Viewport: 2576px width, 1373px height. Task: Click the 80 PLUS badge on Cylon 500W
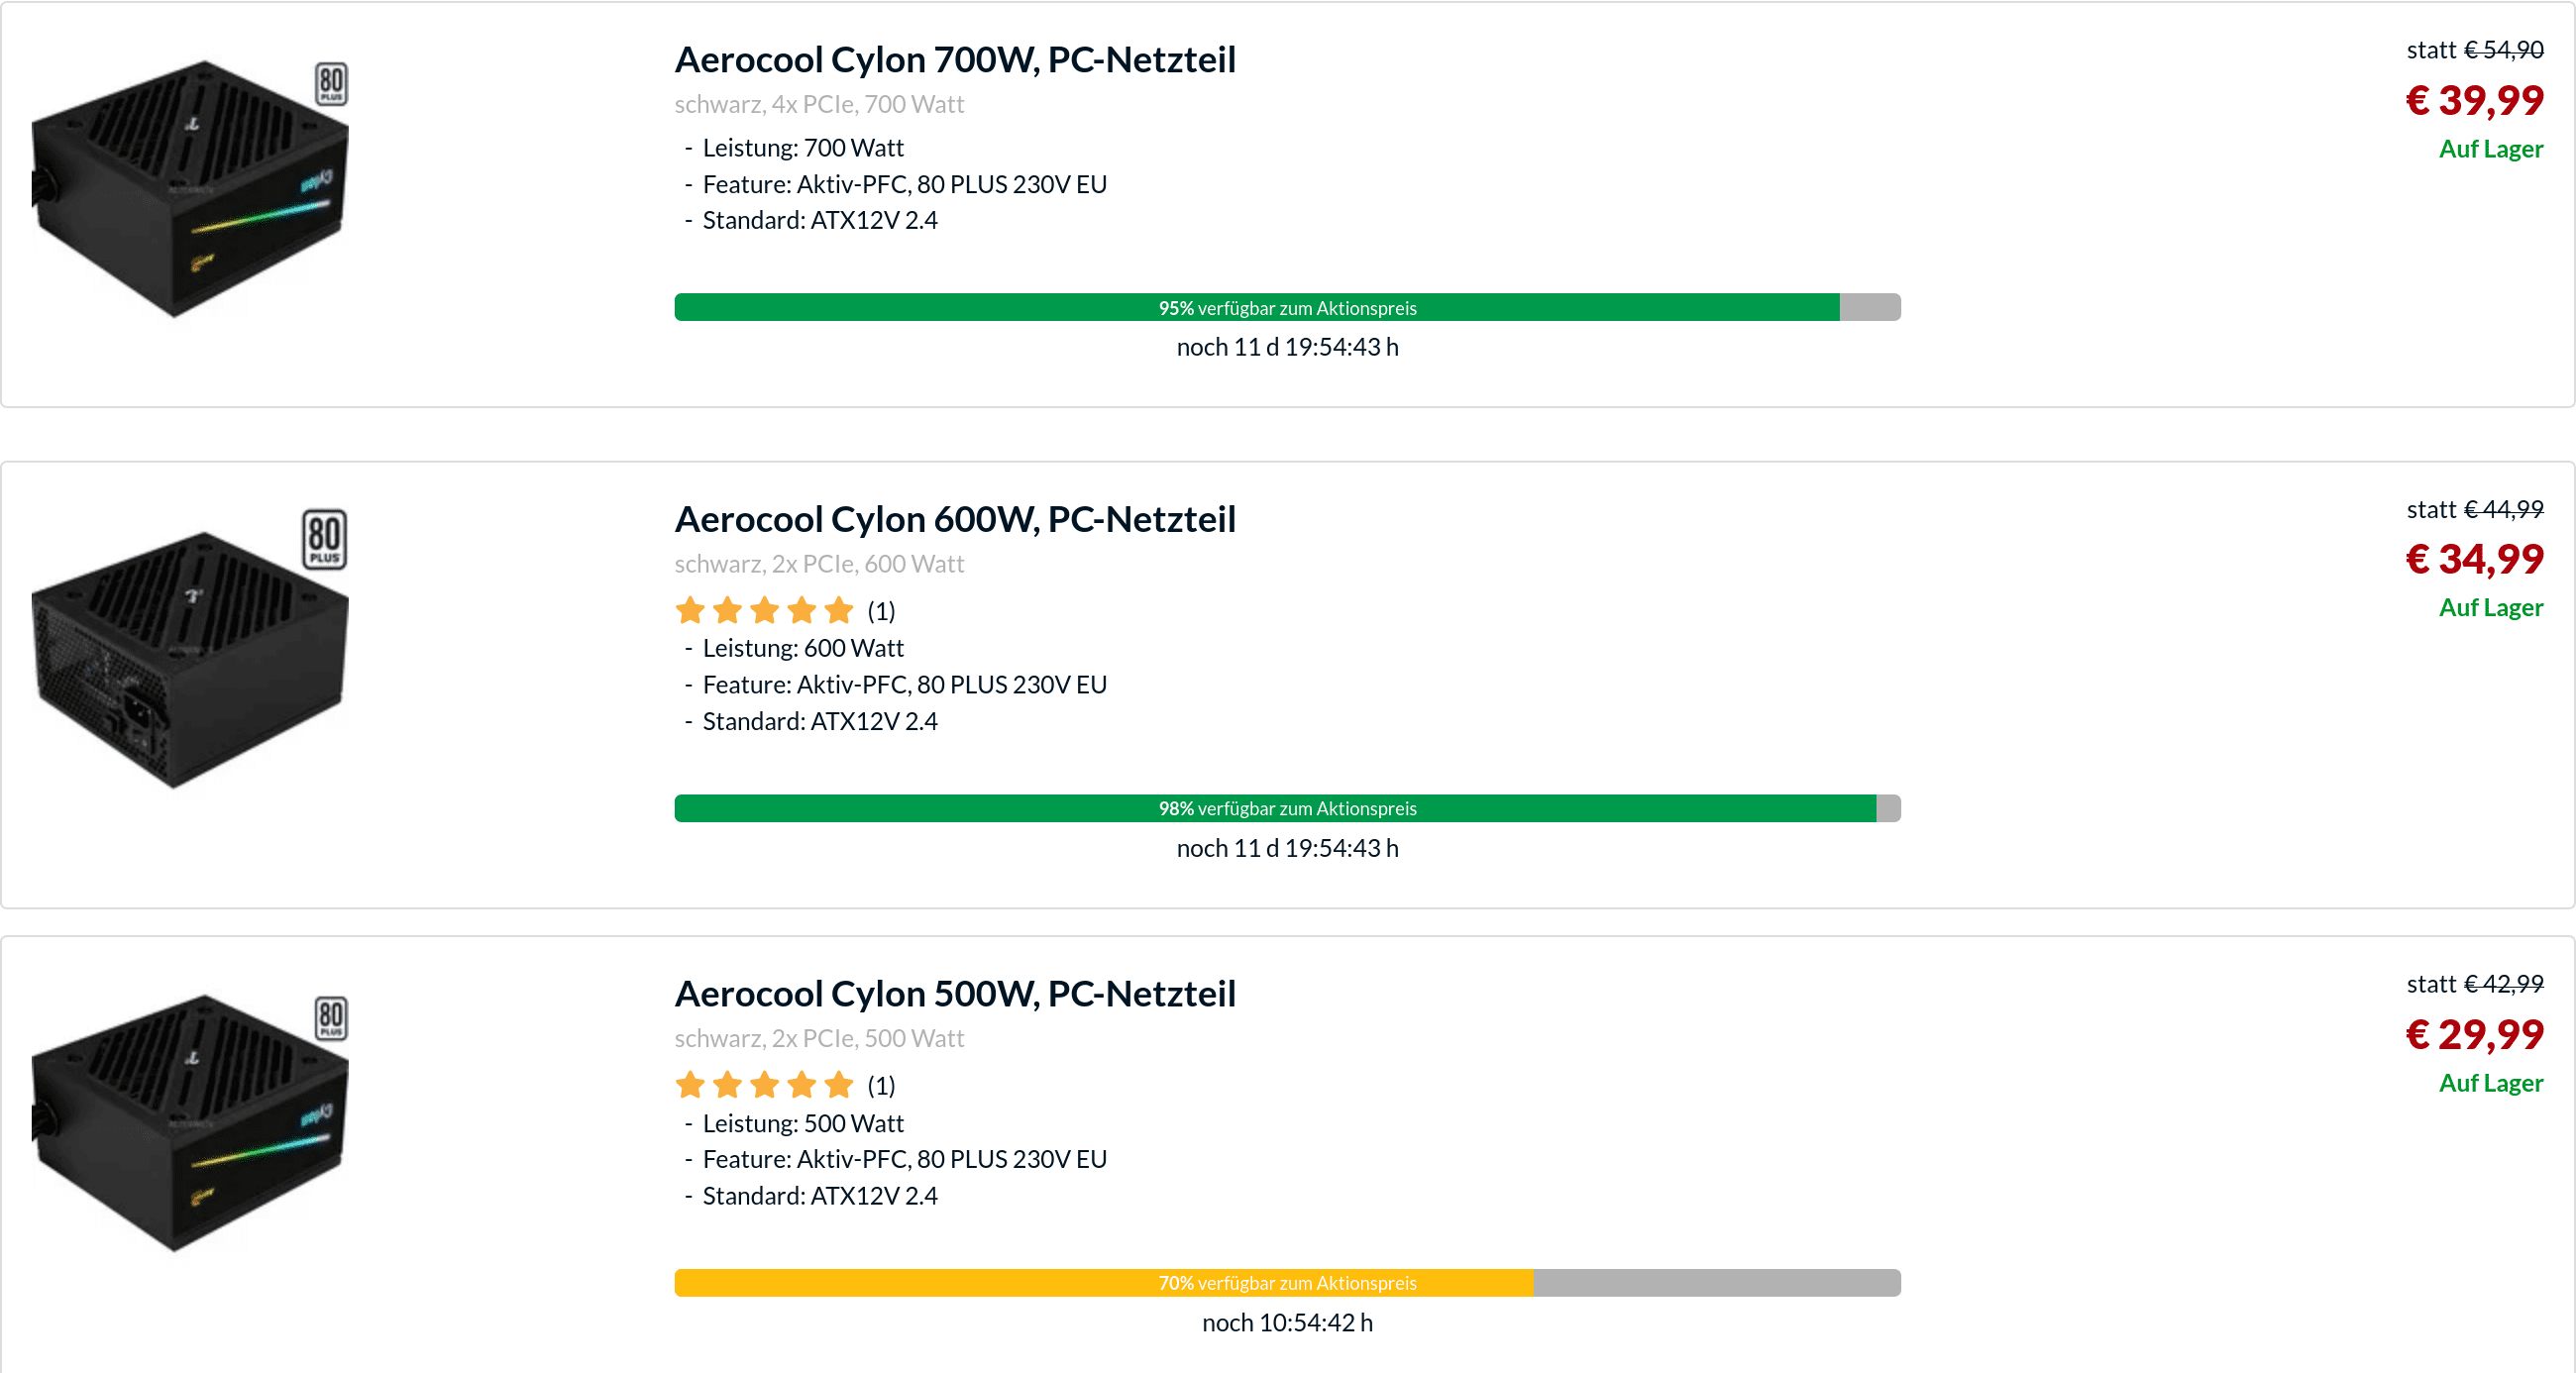tap(331, 1018)
